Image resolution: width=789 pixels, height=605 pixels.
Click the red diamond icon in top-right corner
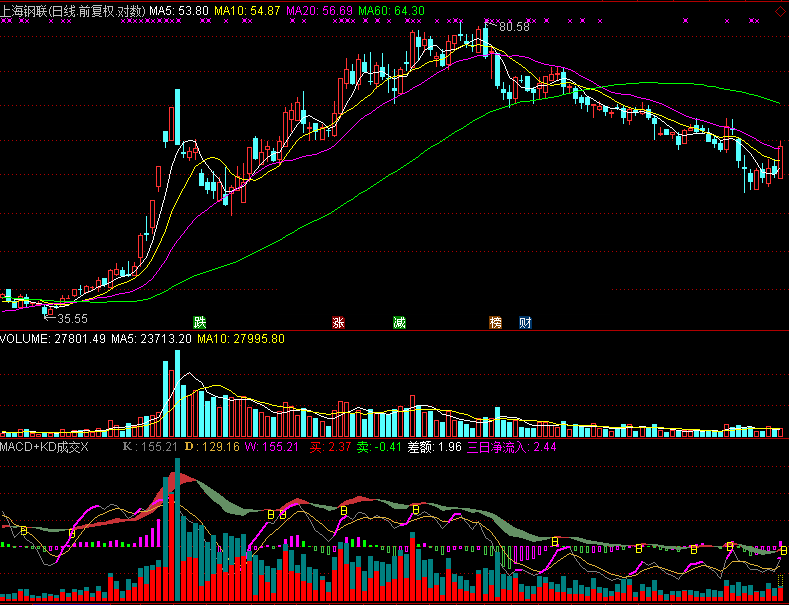click(x=779, y=11)
